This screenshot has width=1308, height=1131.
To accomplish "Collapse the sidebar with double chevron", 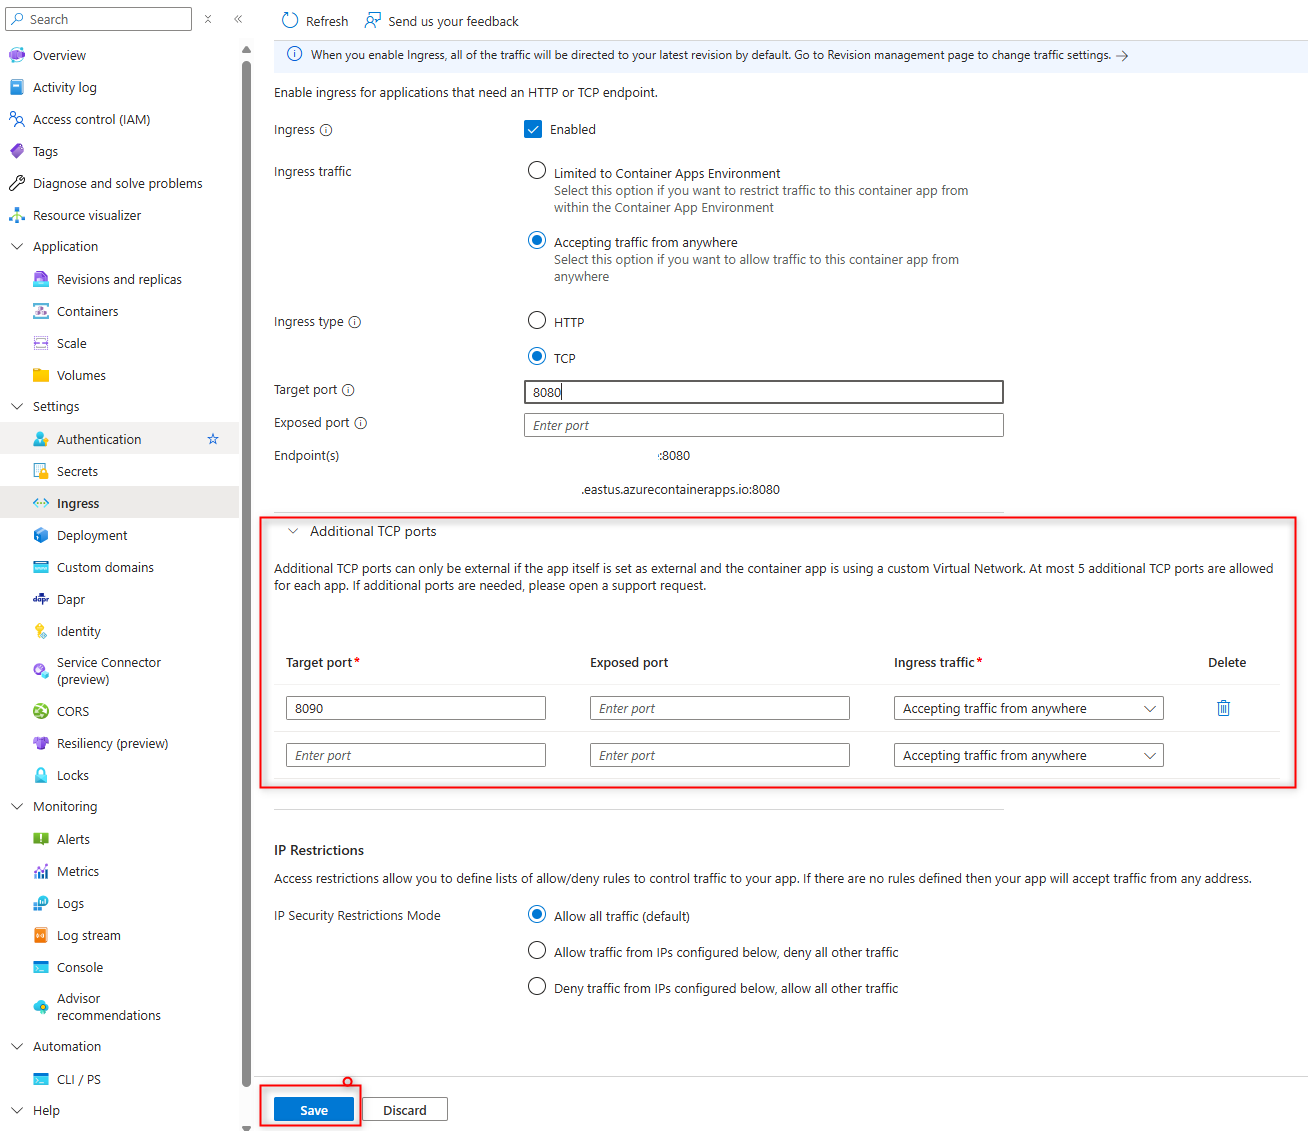I will pyautogui.click(x=238, y=19).
